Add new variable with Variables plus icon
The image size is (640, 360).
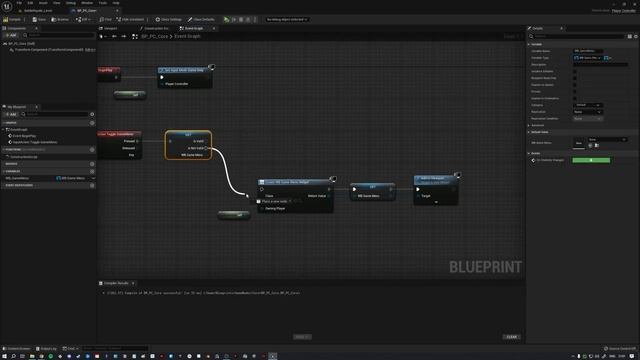(x=92, y=171)
